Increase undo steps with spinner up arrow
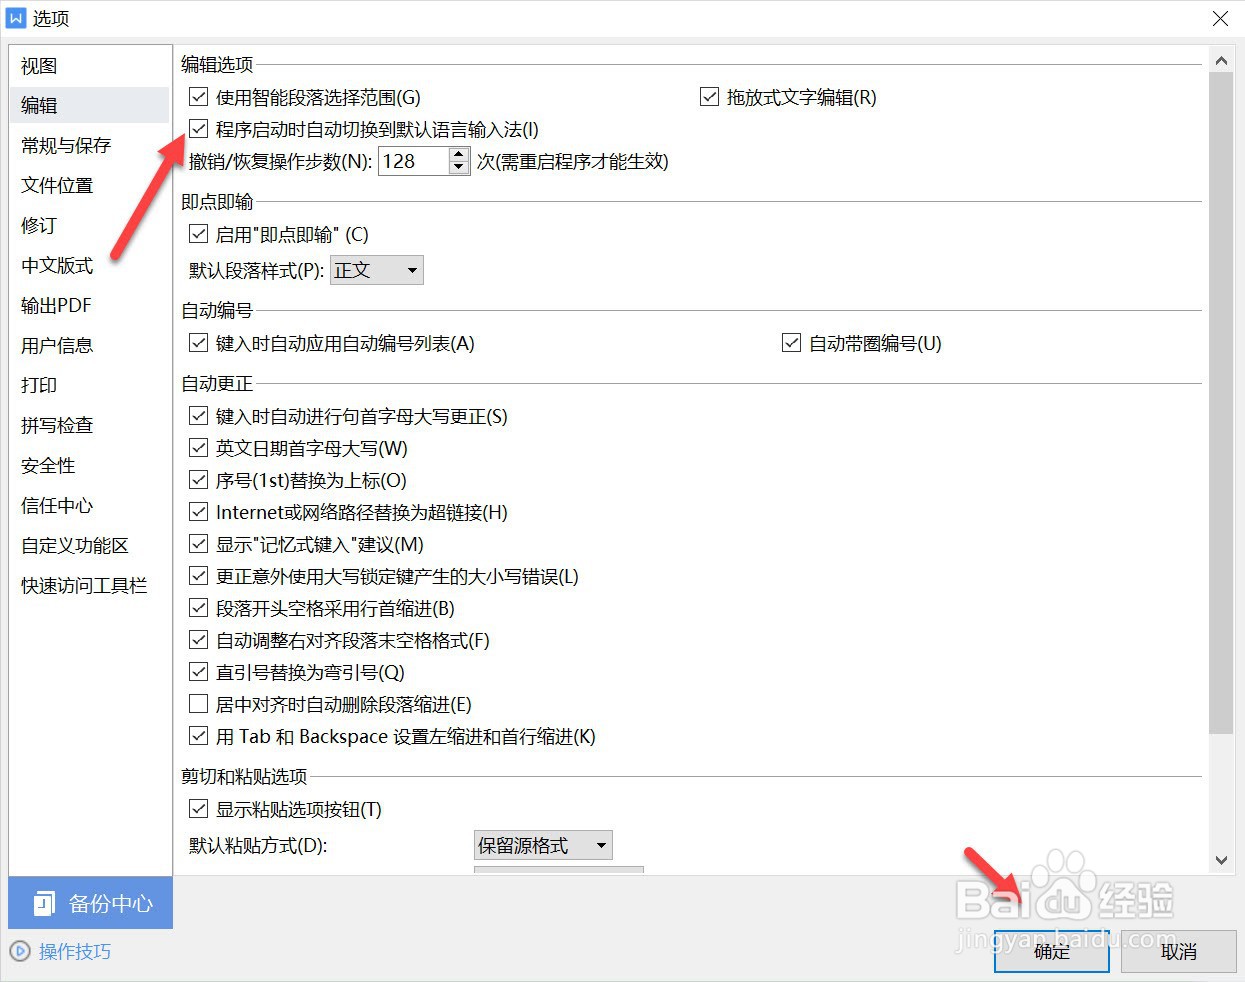The width and height of the screenshot is (1245, 982). [459, 154]
